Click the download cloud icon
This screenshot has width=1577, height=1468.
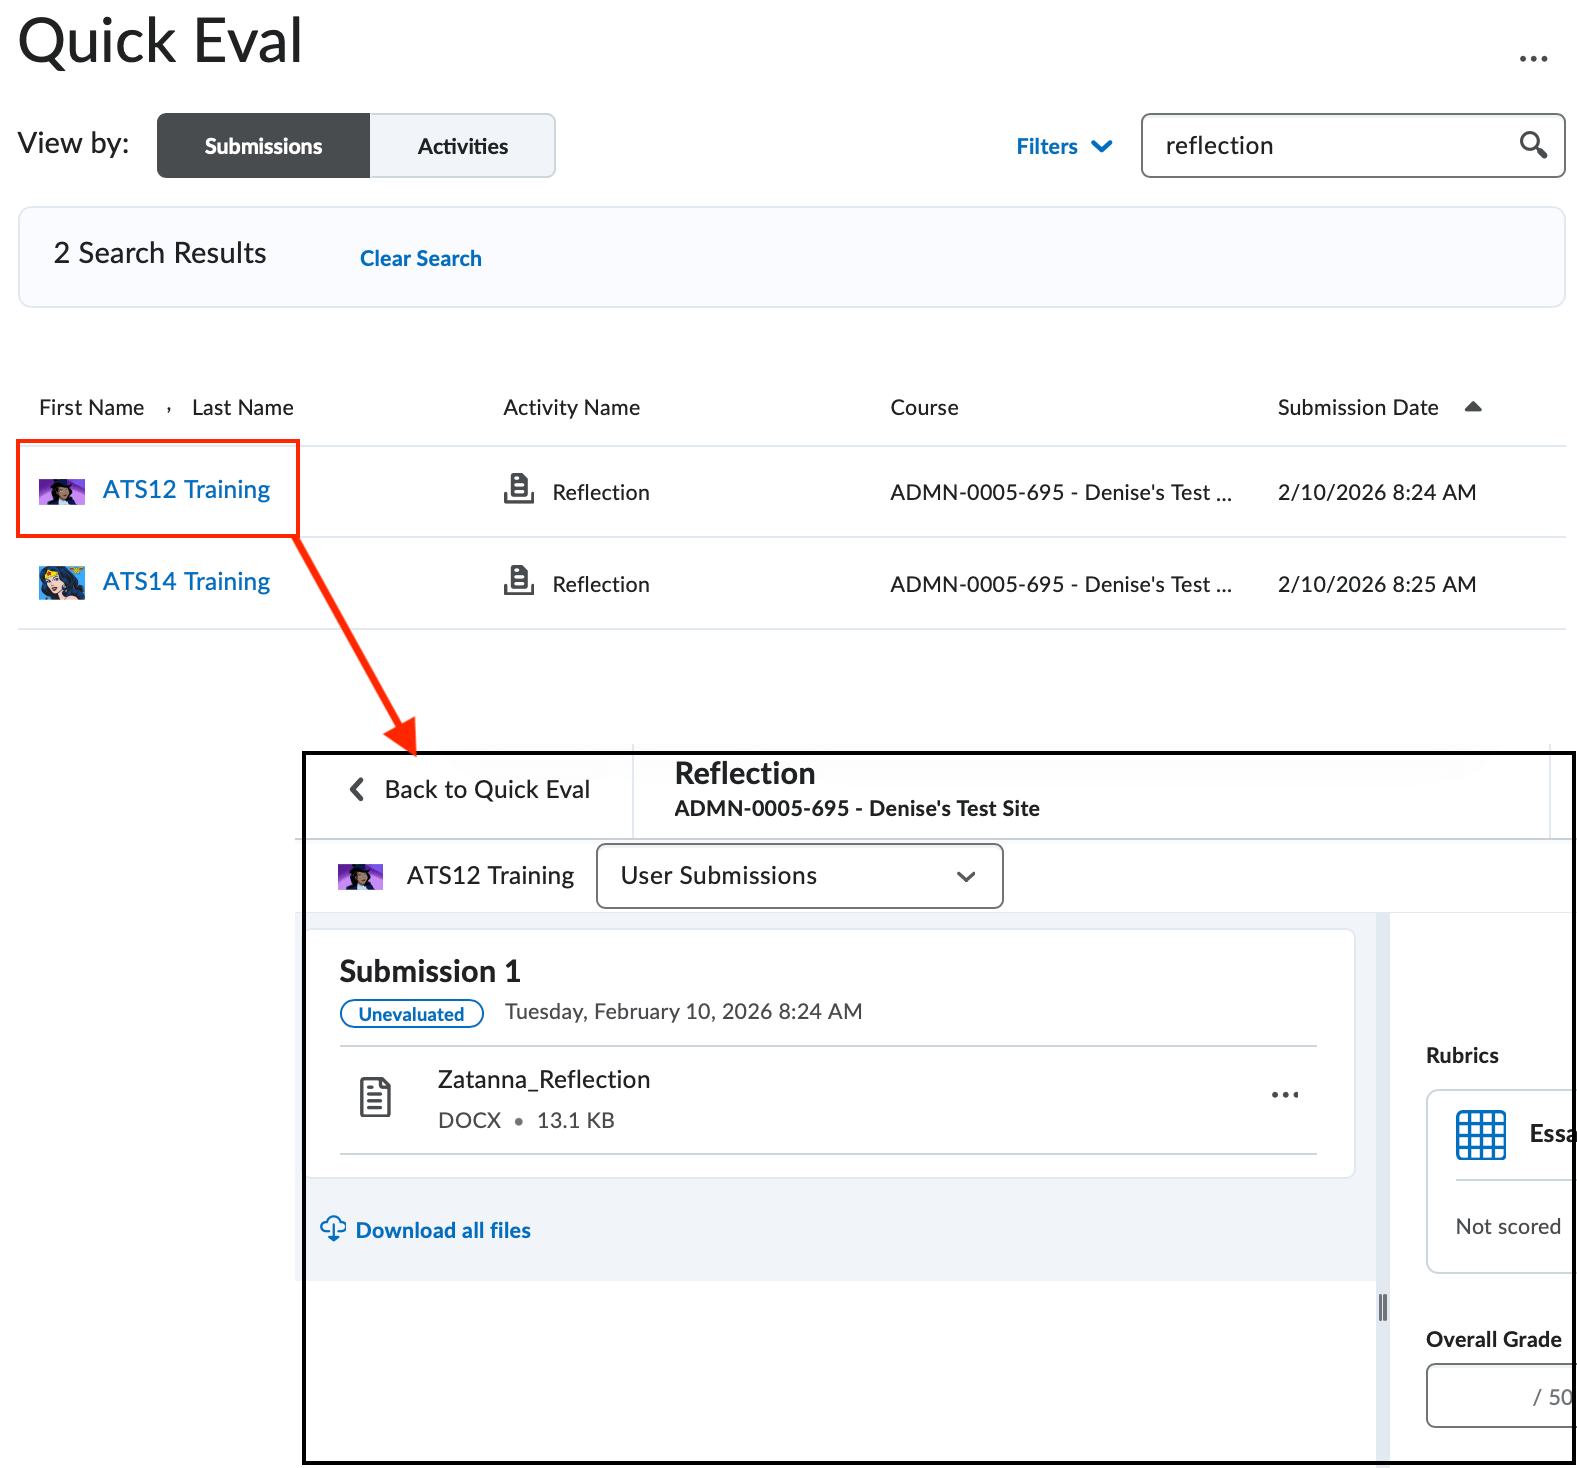point(333,1229)
